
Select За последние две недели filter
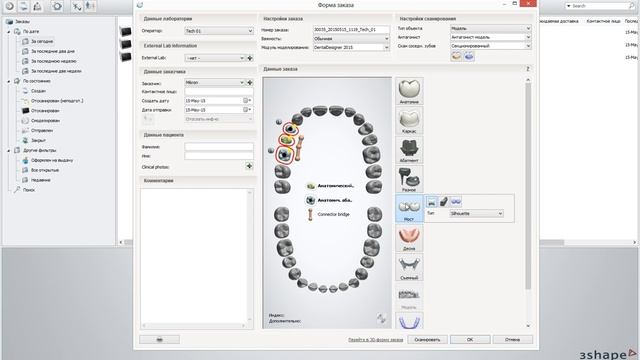(x=56, y=71)
